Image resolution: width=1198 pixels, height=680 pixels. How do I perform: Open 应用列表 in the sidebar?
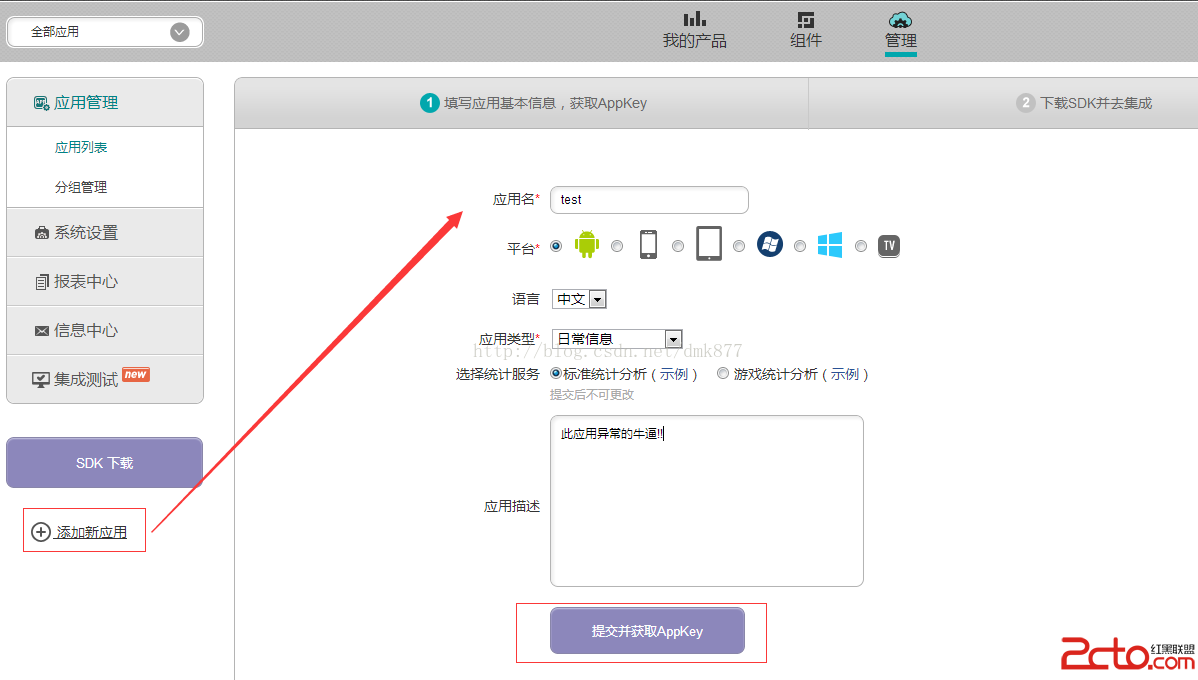(x=81, y=147)
